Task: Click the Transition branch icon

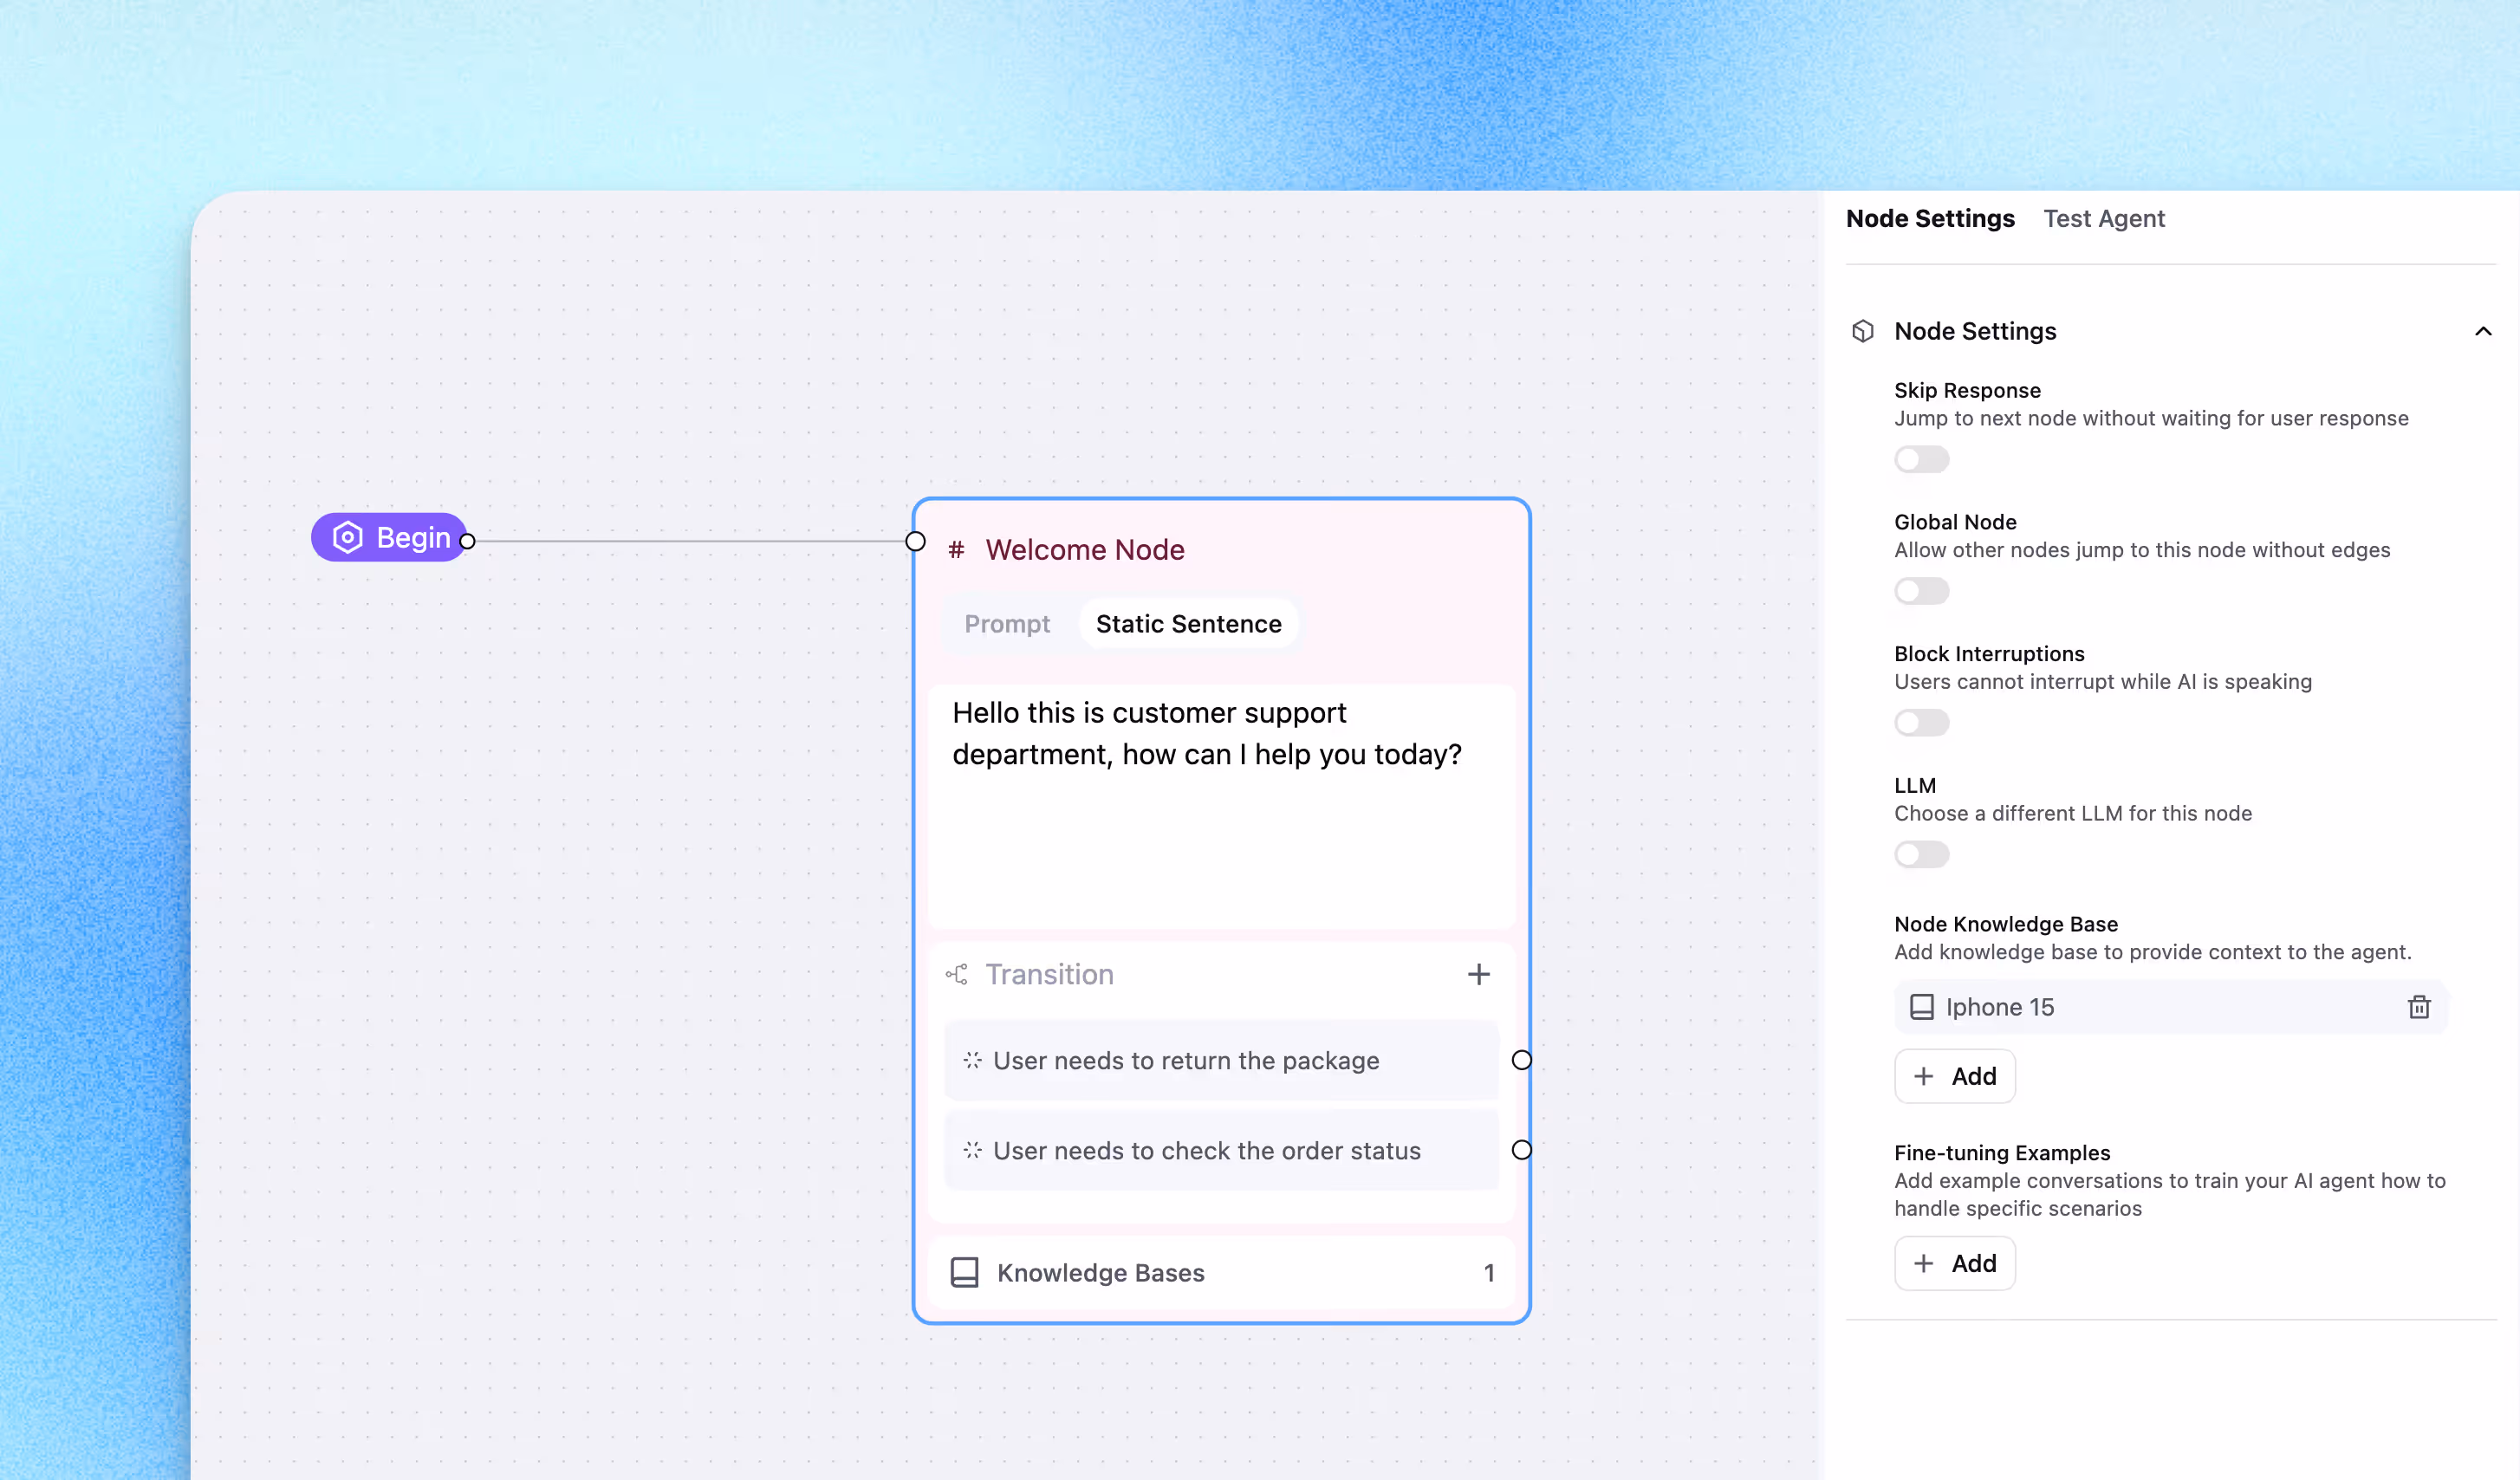Action: pos(957,974)
